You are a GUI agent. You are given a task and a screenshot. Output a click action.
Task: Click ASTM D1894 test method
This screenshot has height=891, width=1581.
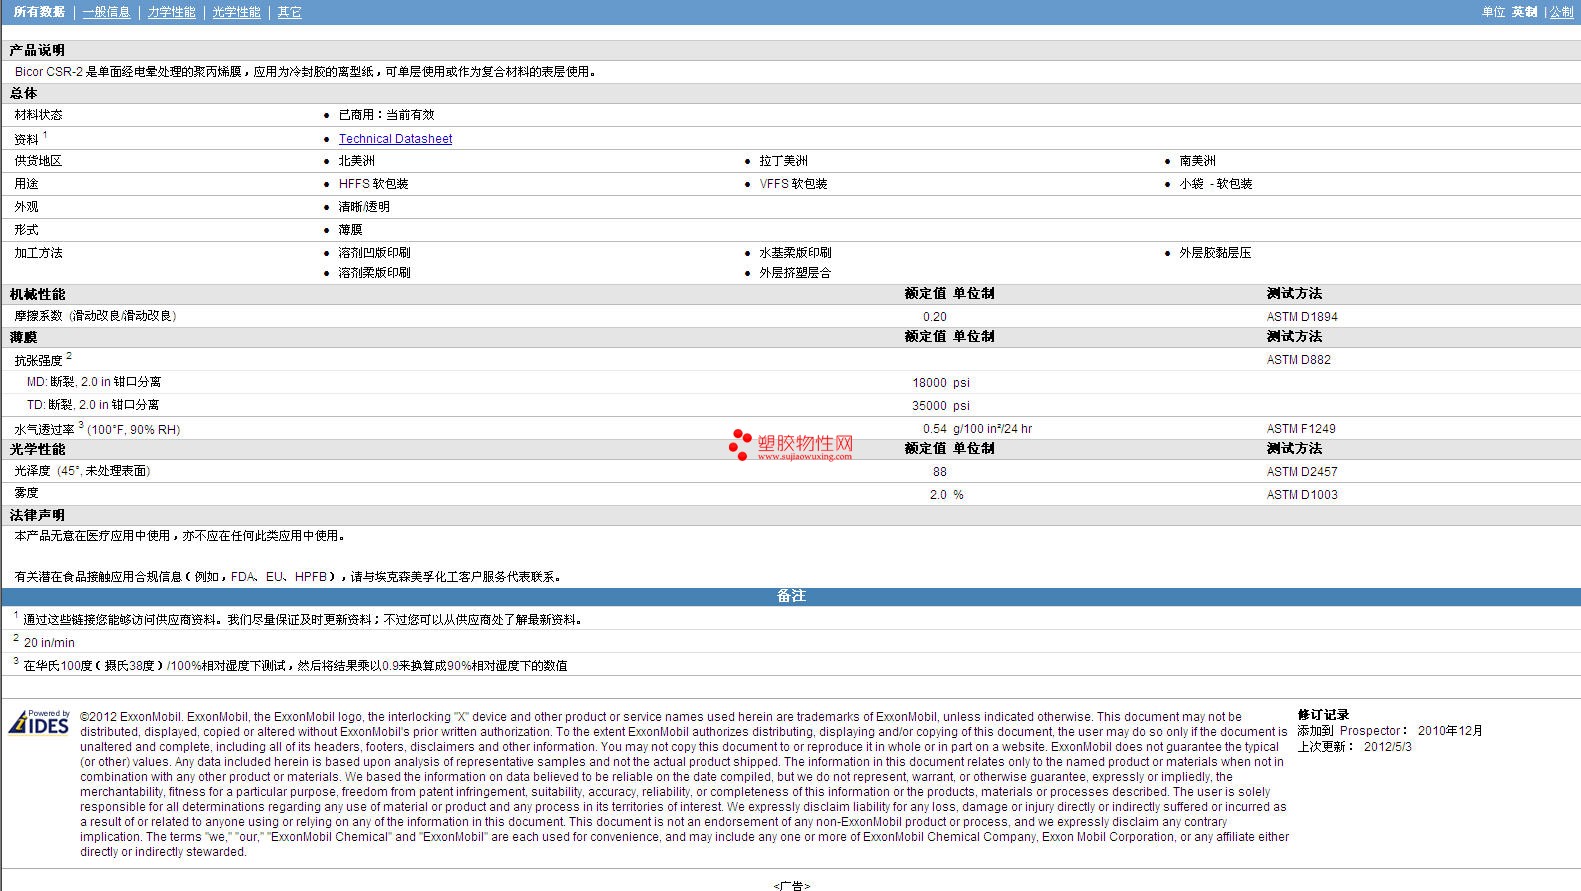tap(1302, 317)
